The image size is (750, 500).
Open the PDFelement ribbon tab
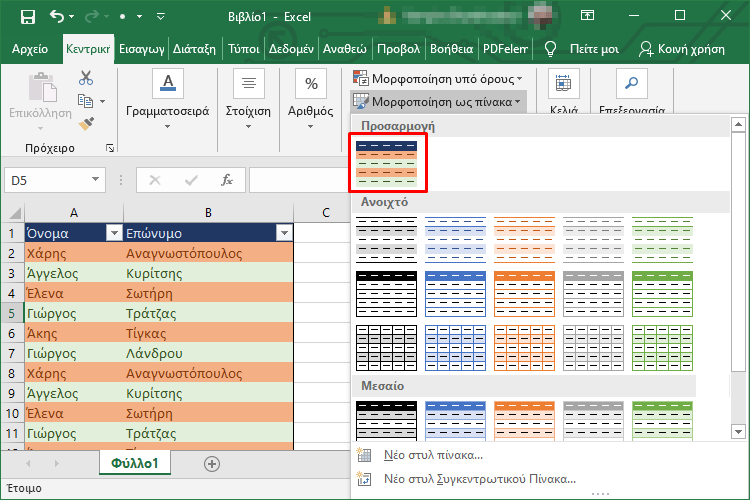tap(505, 49)
